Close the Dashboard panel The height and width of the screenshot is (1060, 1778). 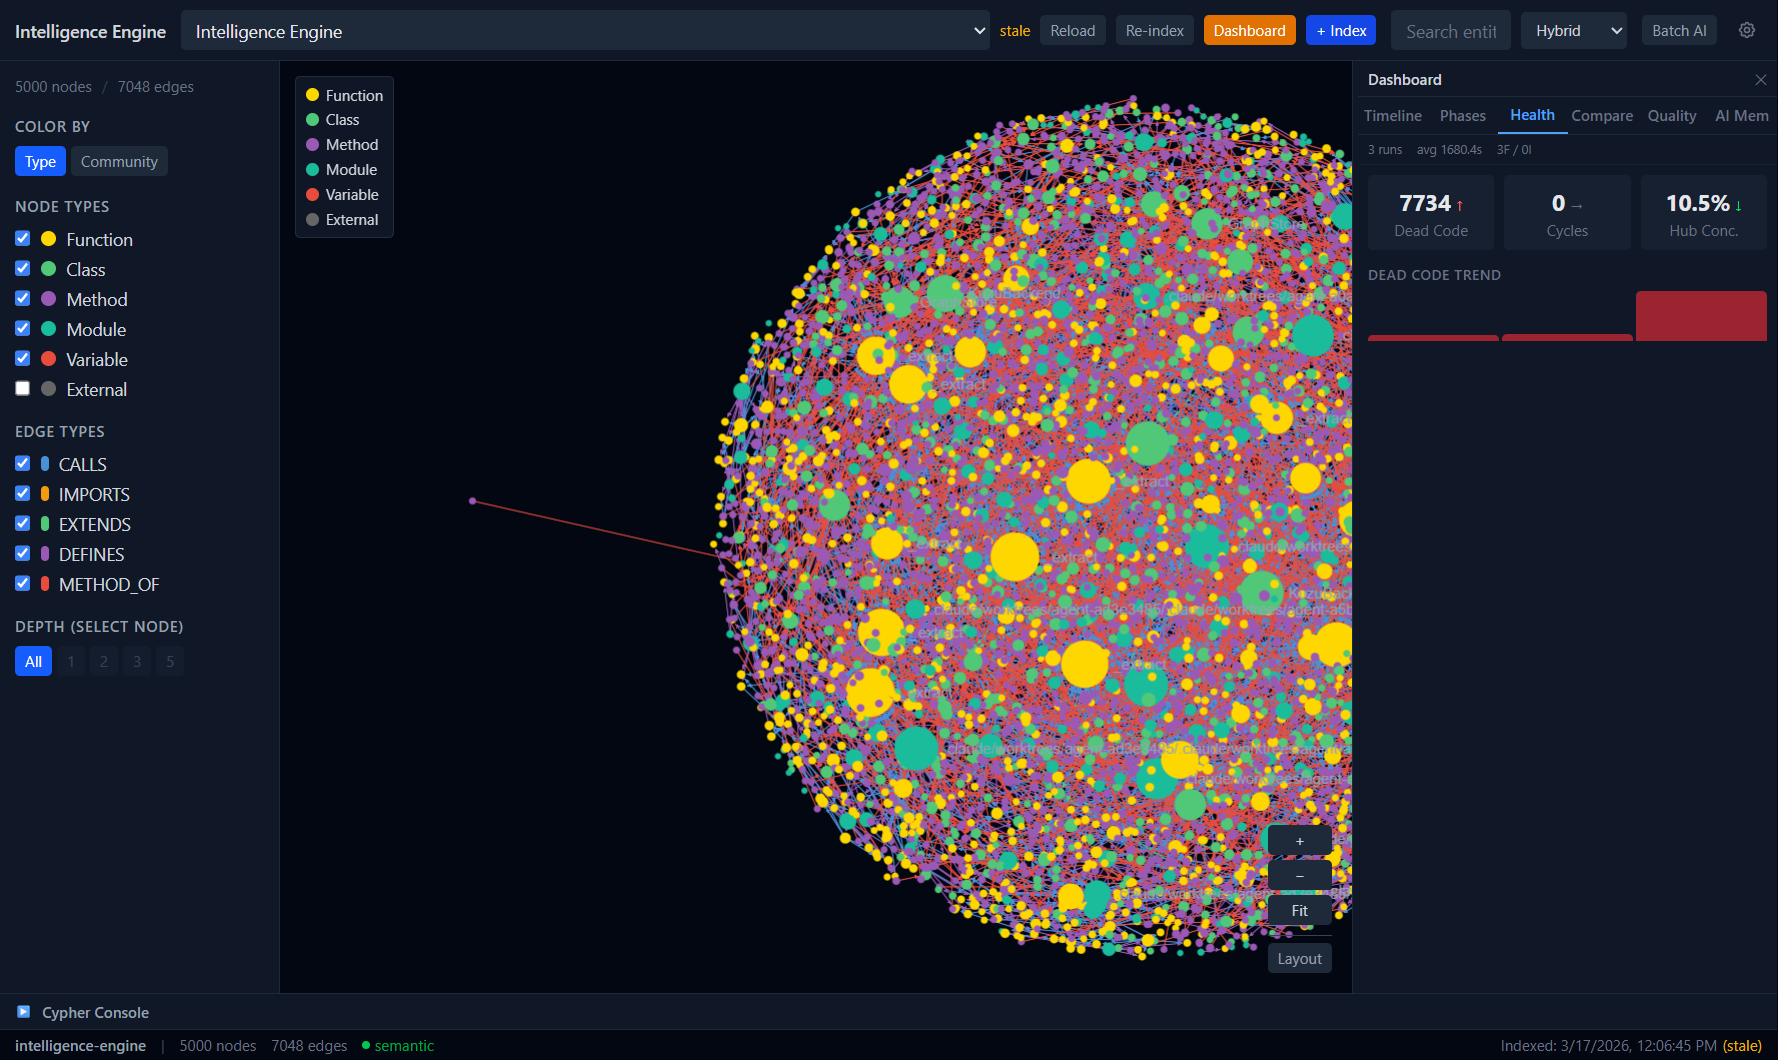tap(1760, 80)
